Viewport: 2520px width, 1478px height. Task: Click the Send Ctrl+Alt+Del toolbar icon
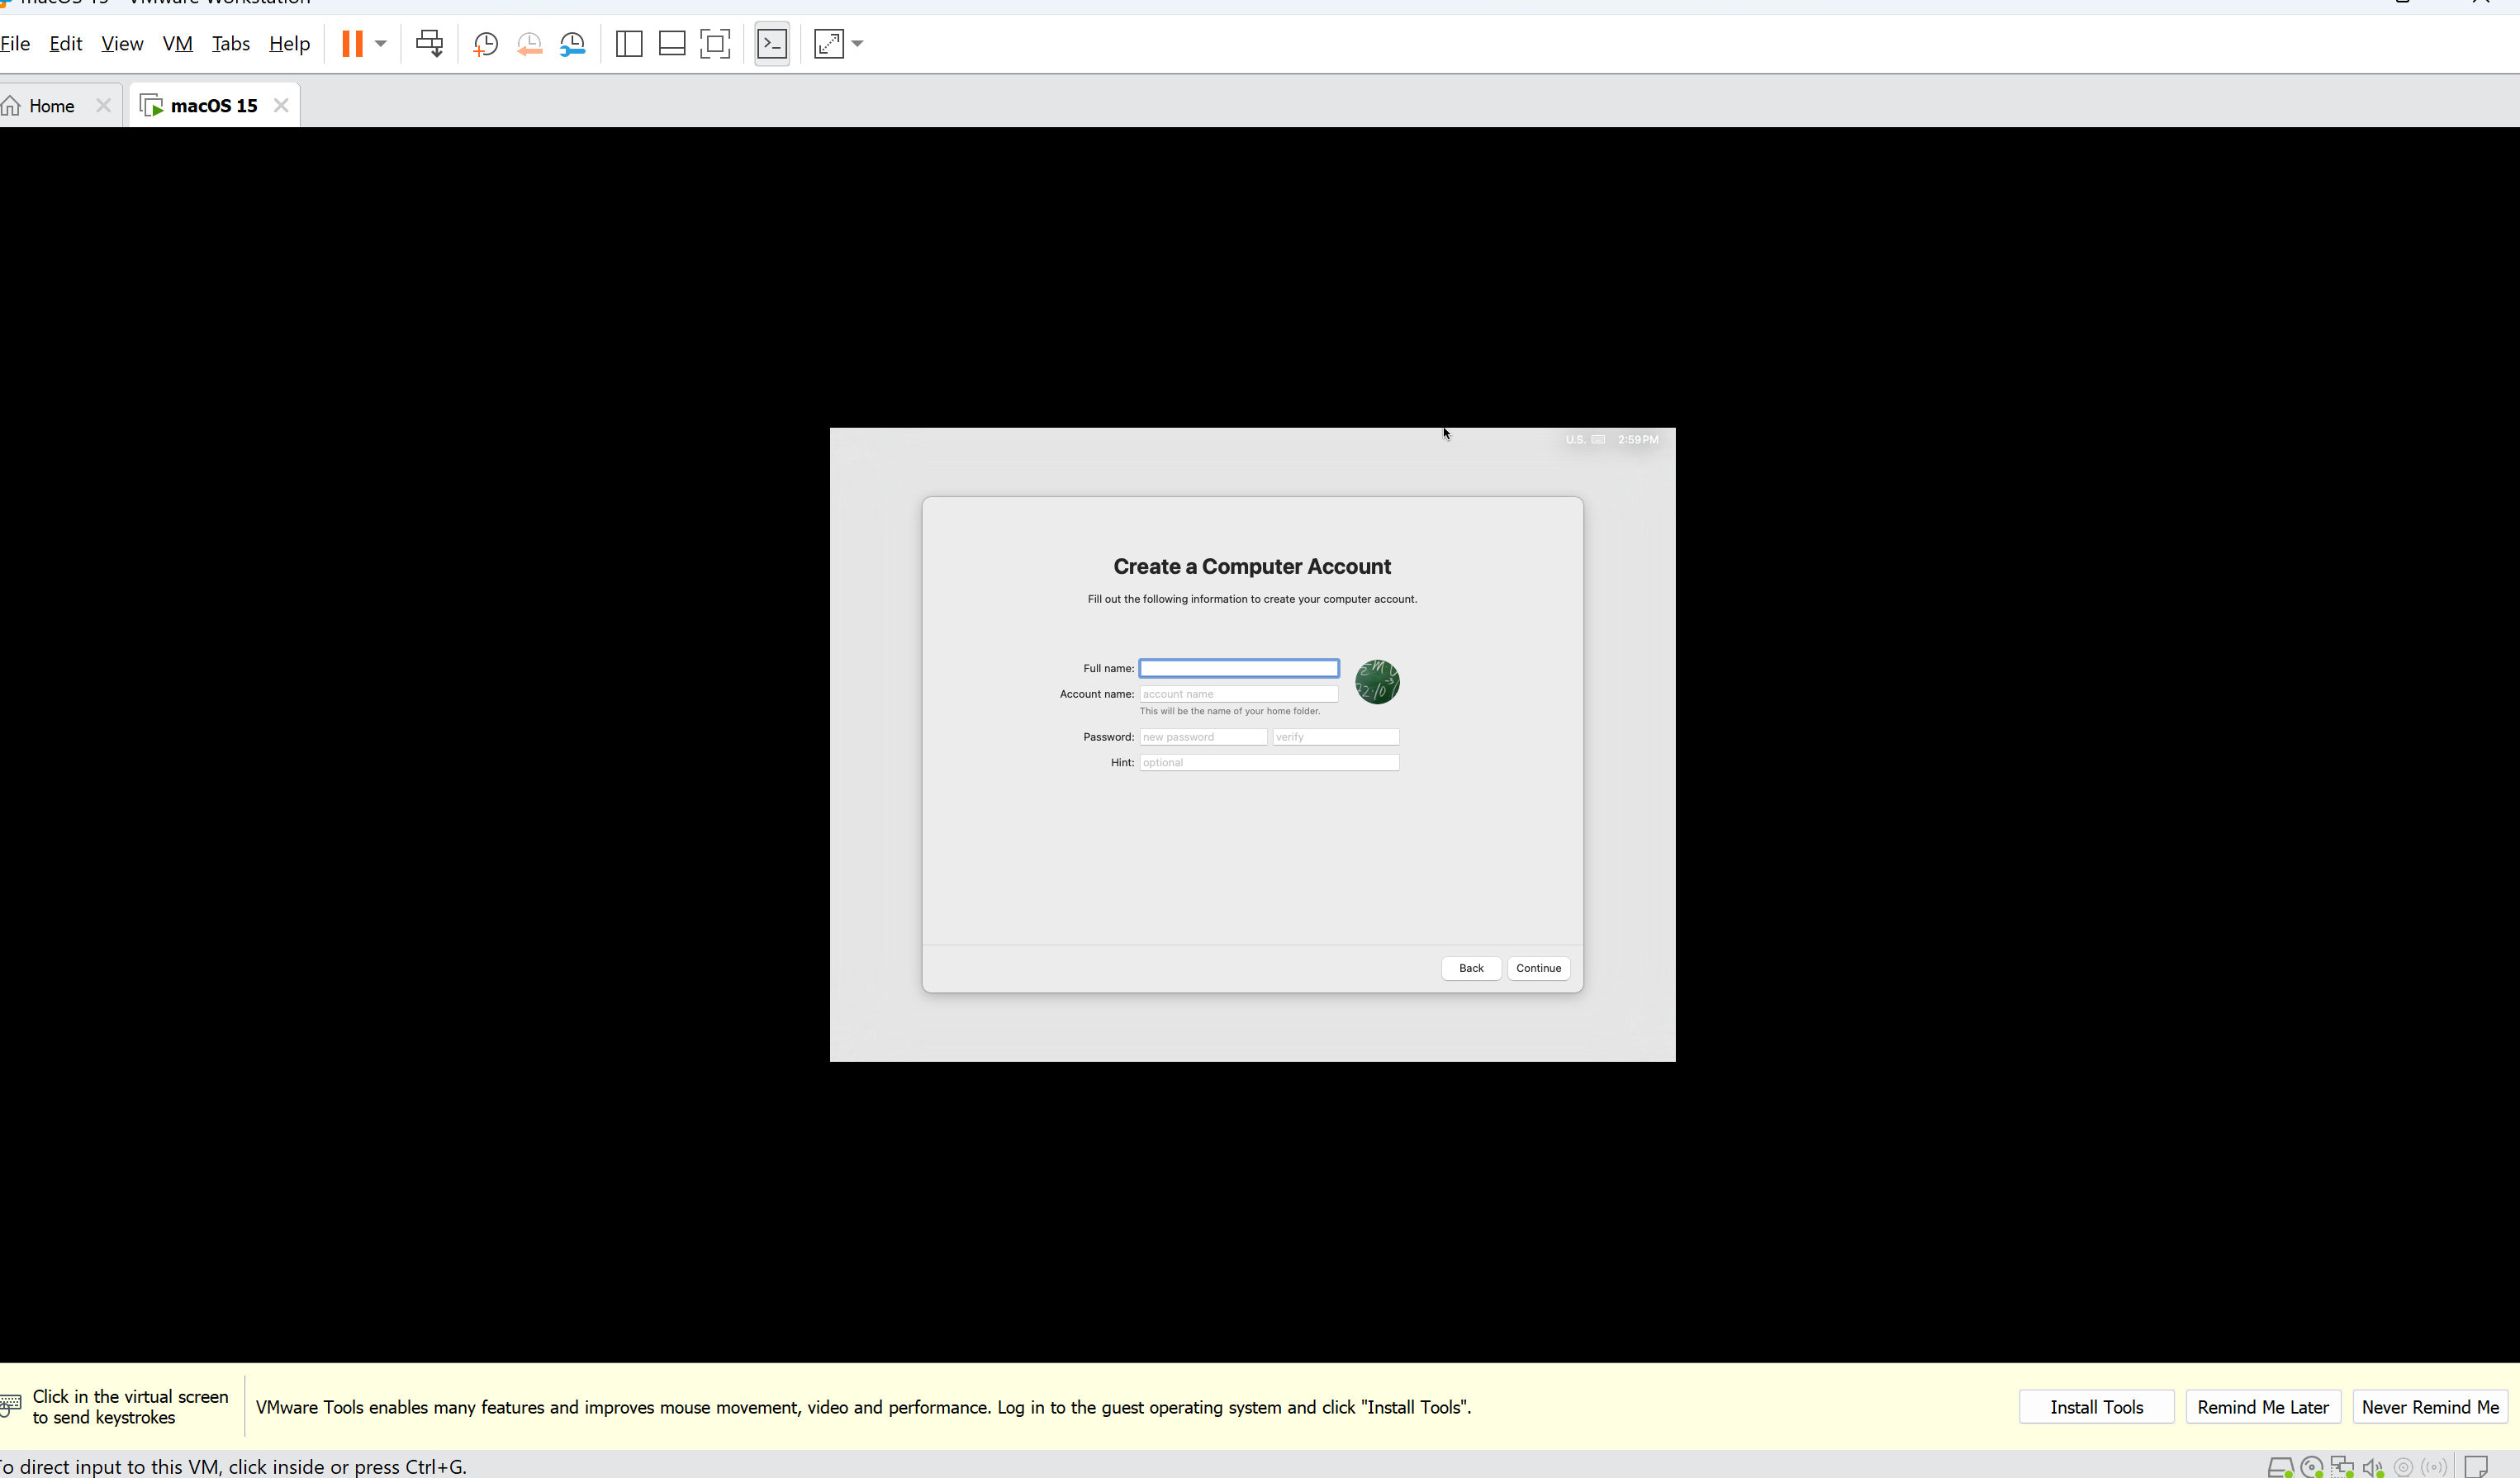(x=429, y=44)
